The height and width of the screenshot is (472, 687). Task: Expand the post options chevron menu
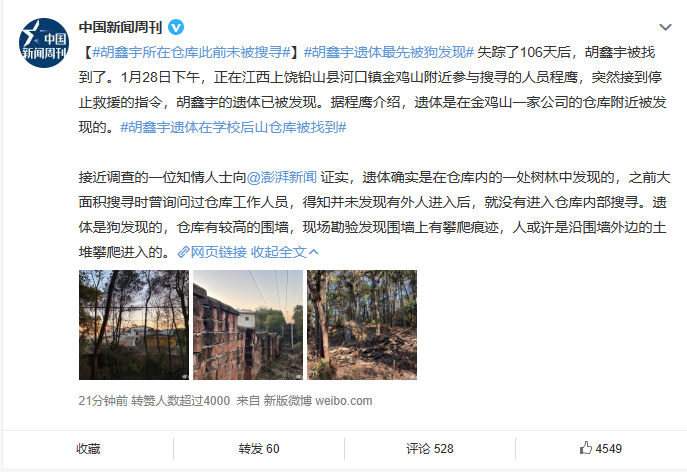click(665, 28)
